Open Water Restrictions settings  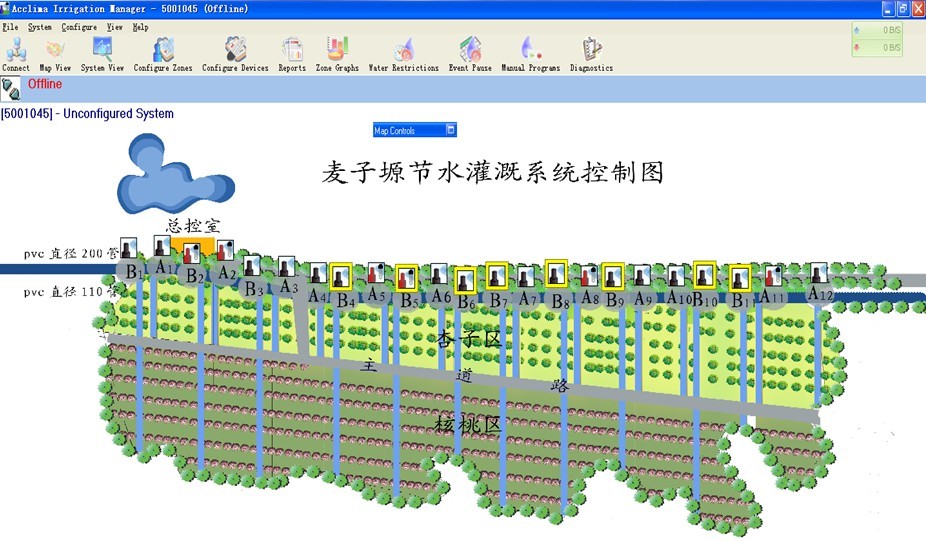[404, 54]
